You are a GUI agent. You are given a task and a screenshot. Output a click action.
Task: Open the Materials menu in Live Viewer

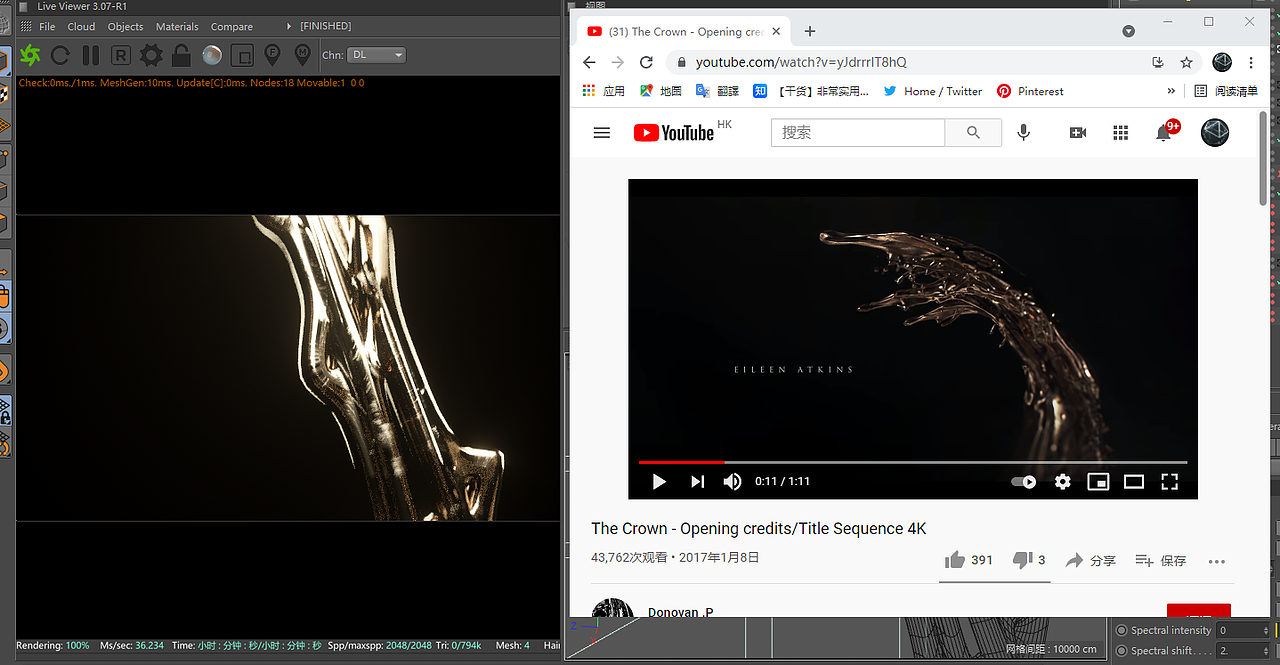tap(177, 26)
